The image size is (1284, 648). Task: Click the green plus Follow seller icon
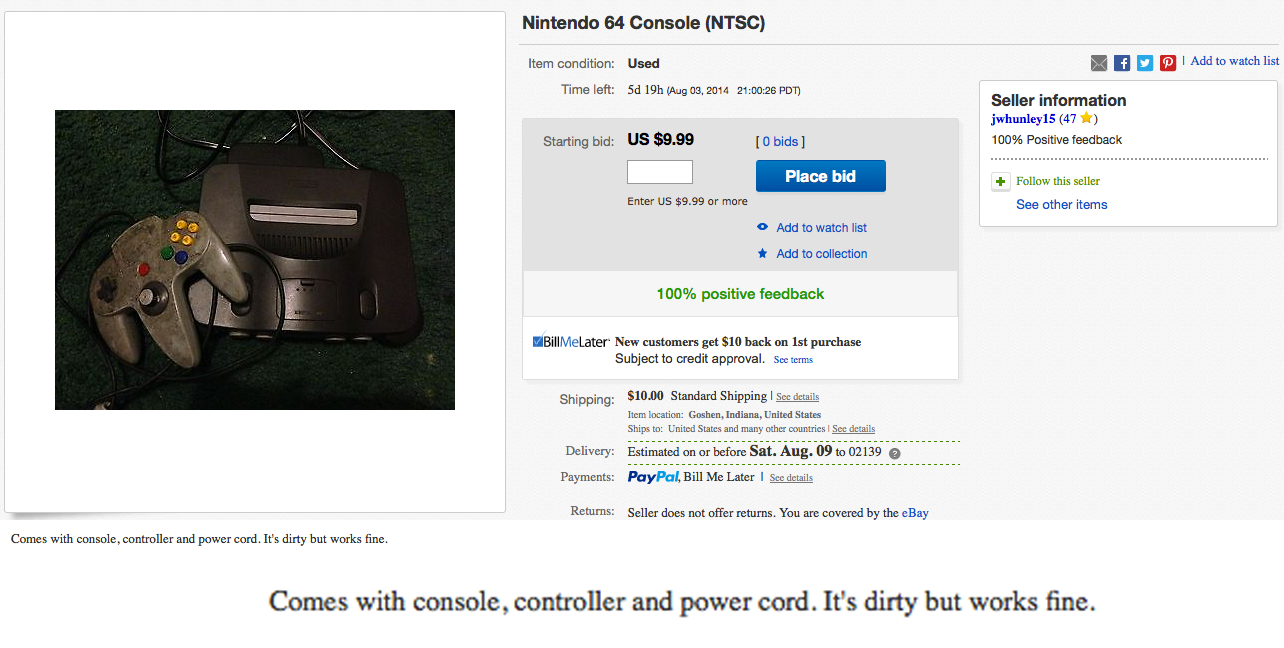pyautogui.click(x=1000, y=182)
